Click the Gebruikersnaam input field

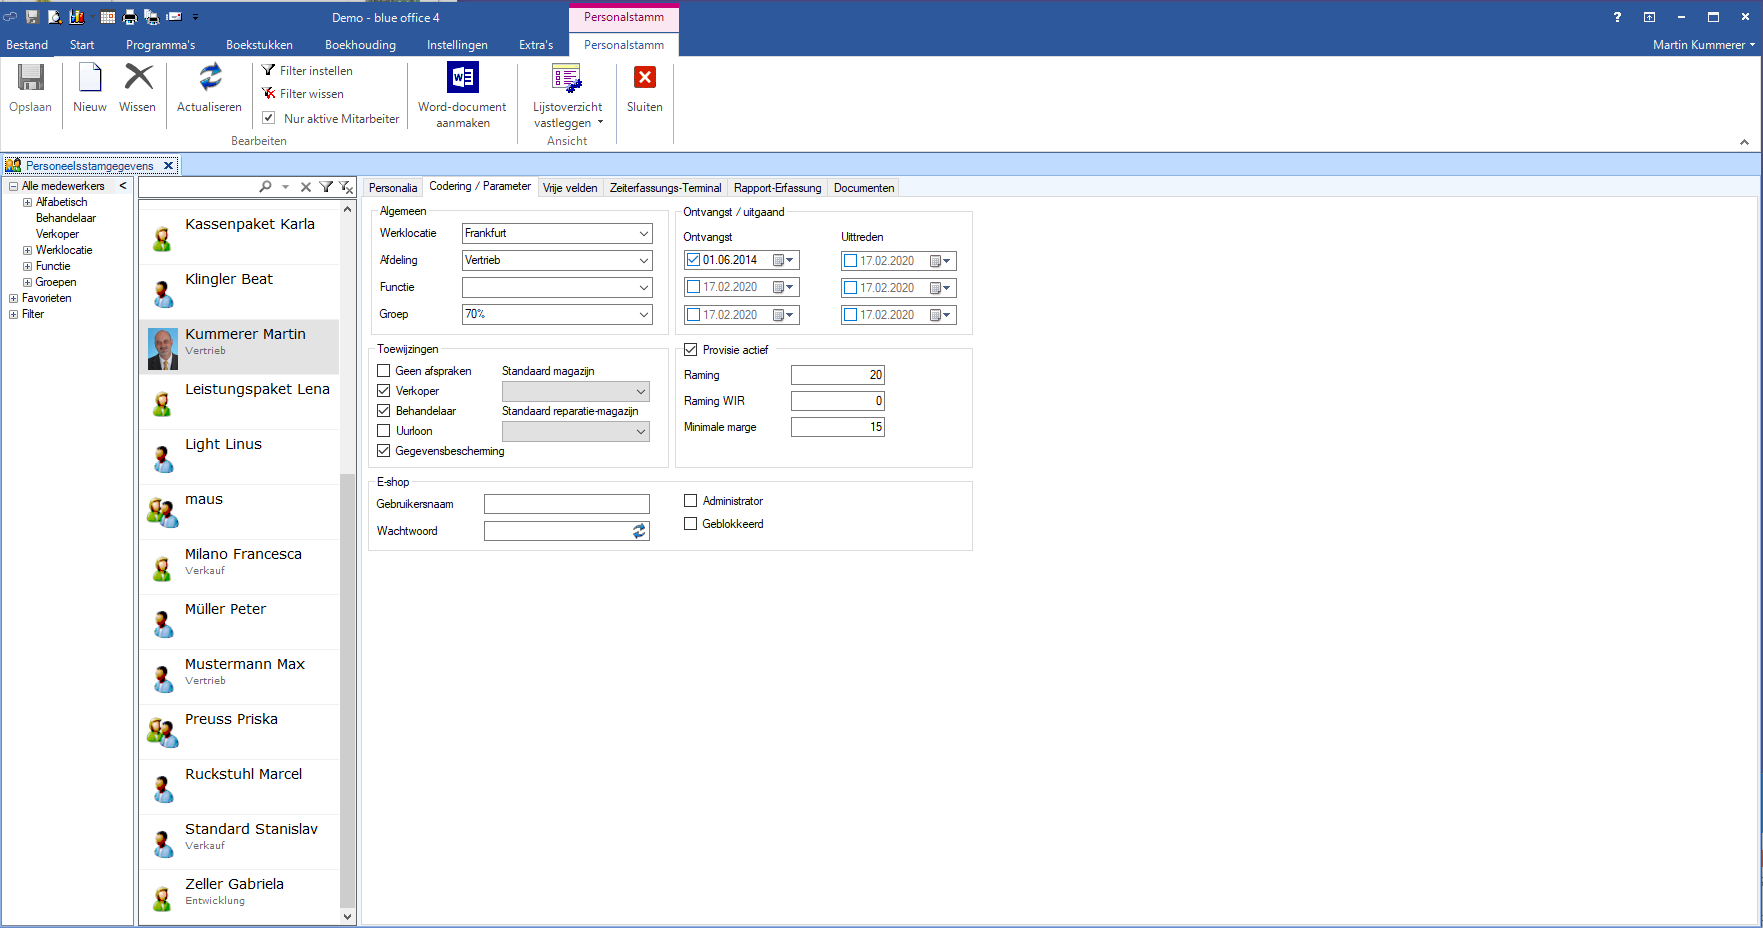click(566, 505)
